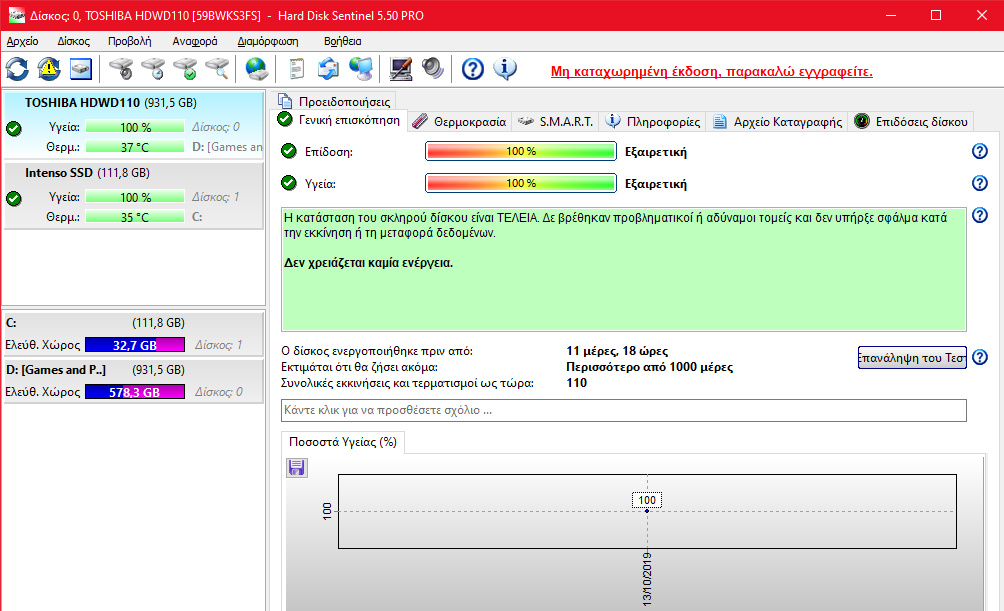Viewport: 1004px width, 611px height.
Task: Click the Intenso SSD health bar 100 %
Action: tap(135, 197)
